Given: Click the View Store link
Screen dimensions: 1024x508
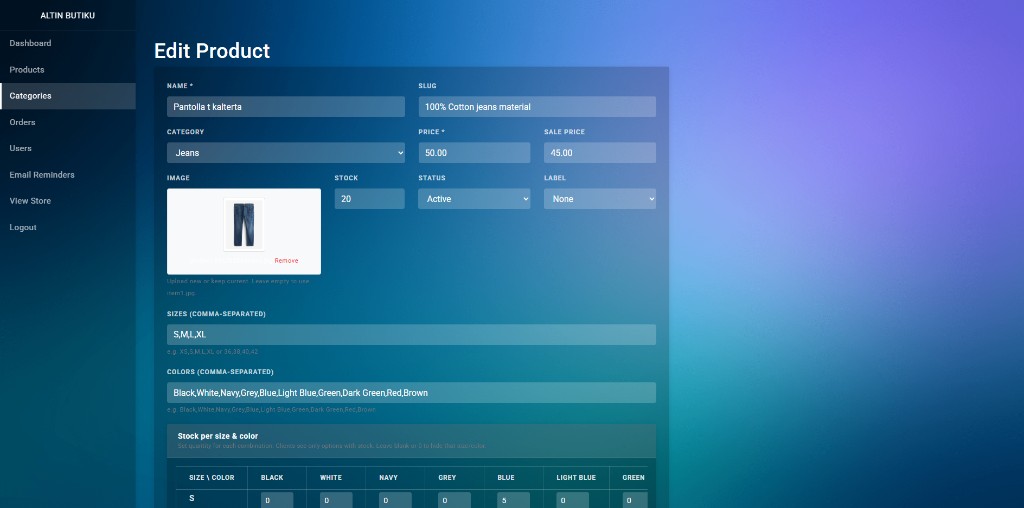Looking at the screenshot, I should [30, 201].
